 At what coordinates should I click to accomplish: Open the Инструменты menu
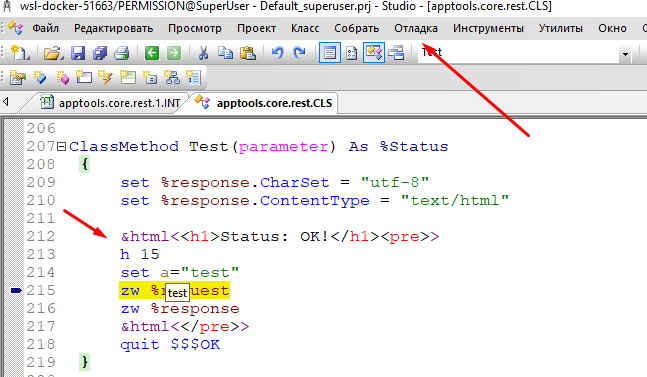click(488, 28)
